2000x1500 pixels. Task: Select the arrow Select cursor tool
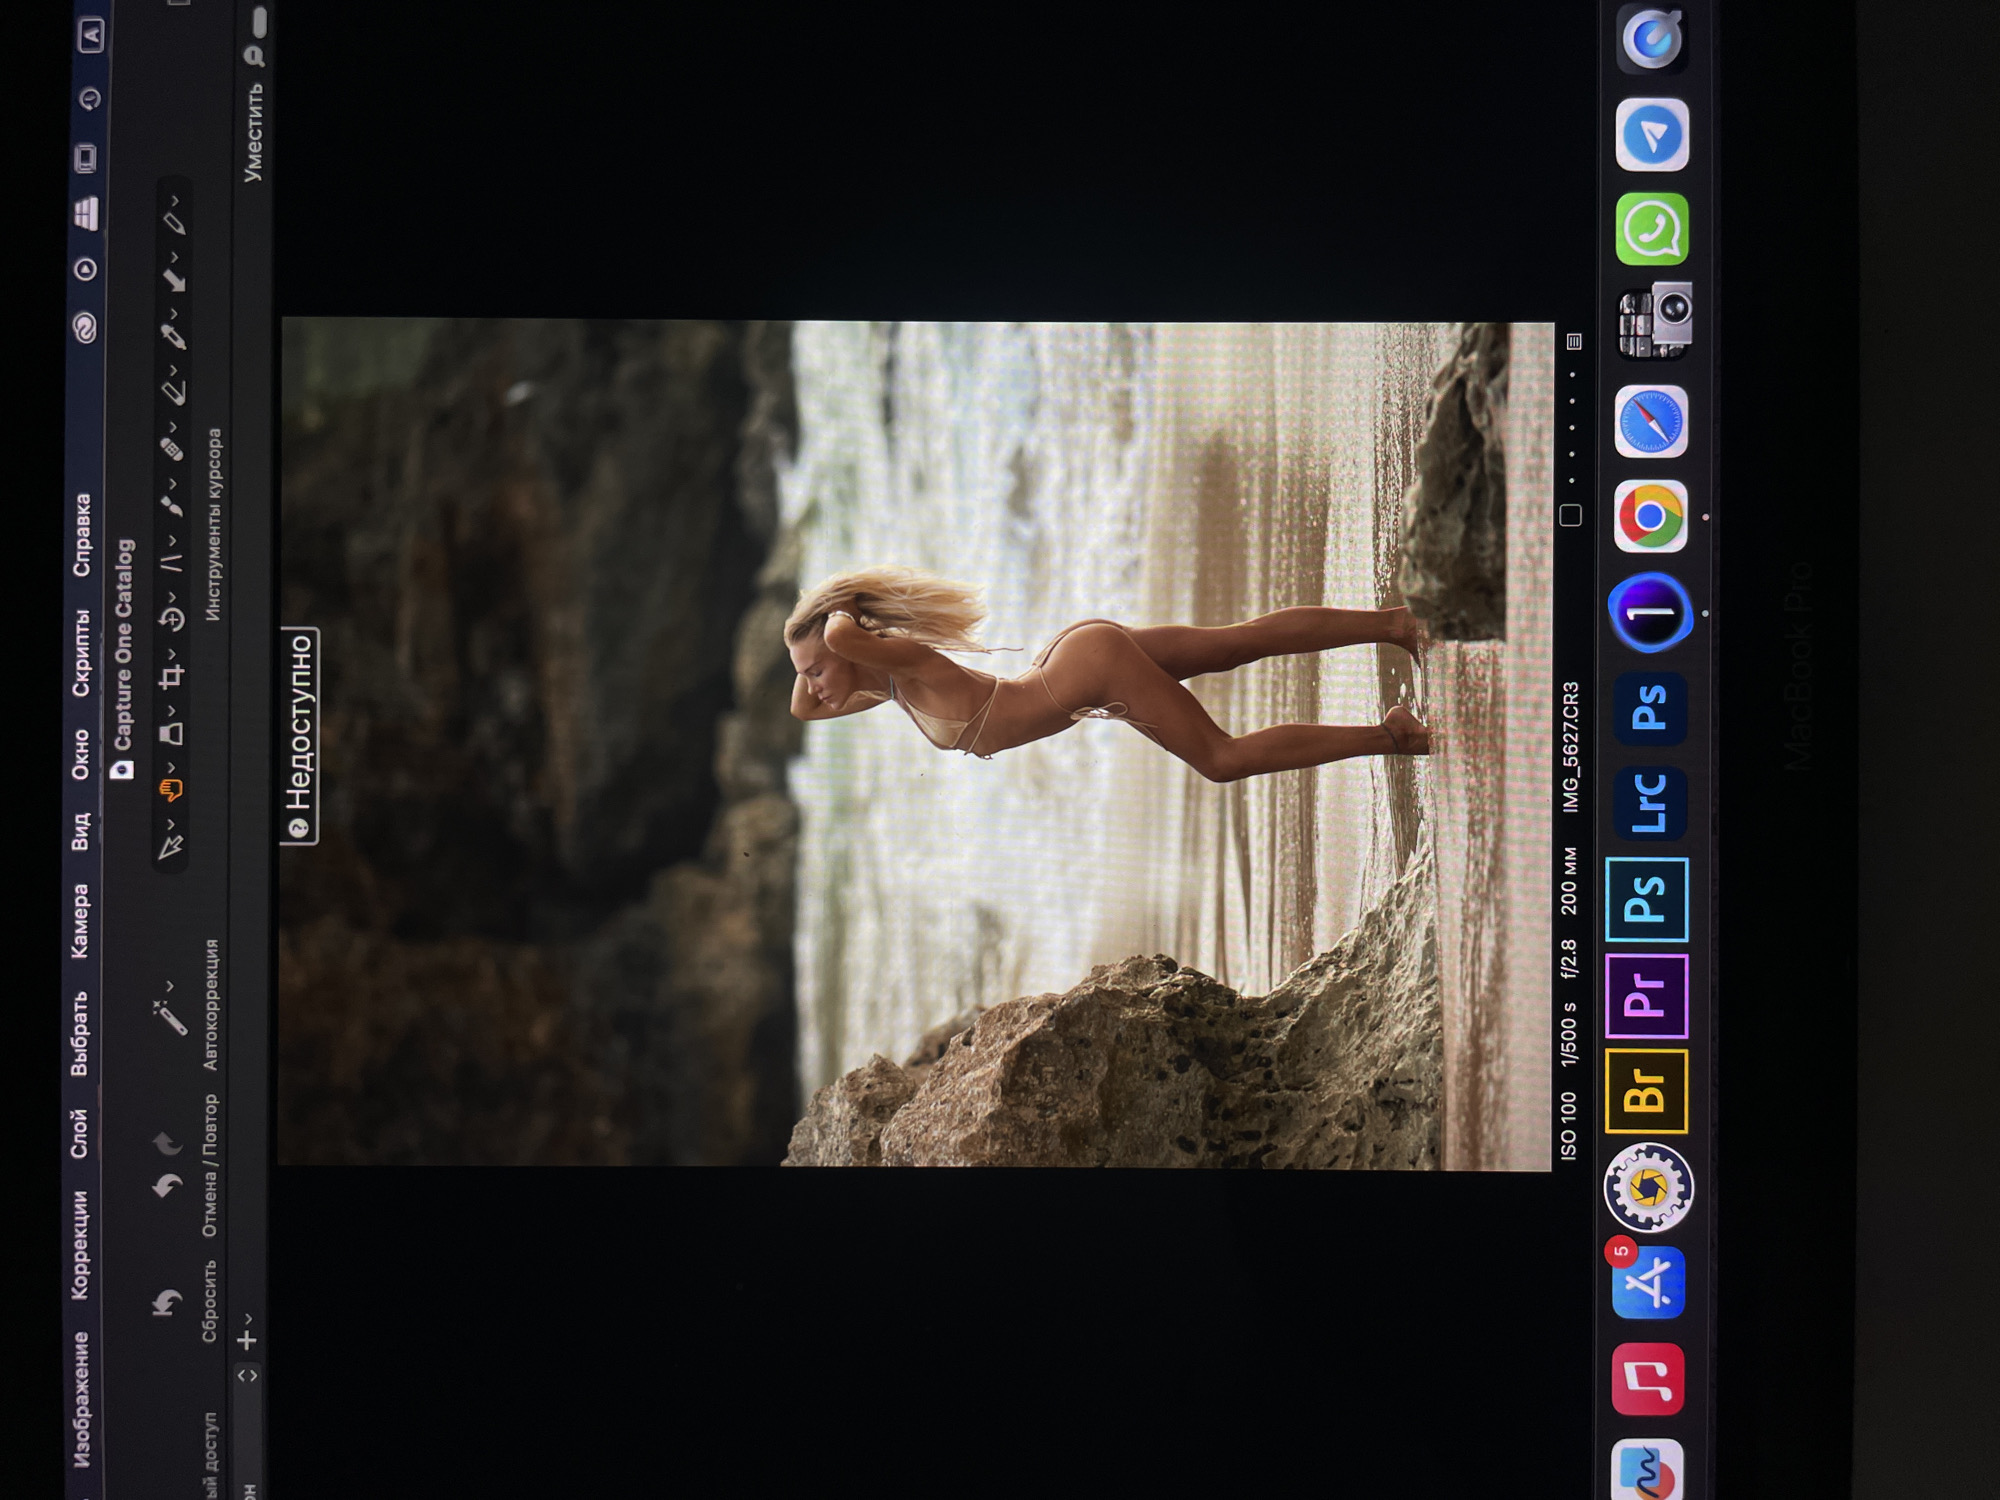tap(171, 847)
